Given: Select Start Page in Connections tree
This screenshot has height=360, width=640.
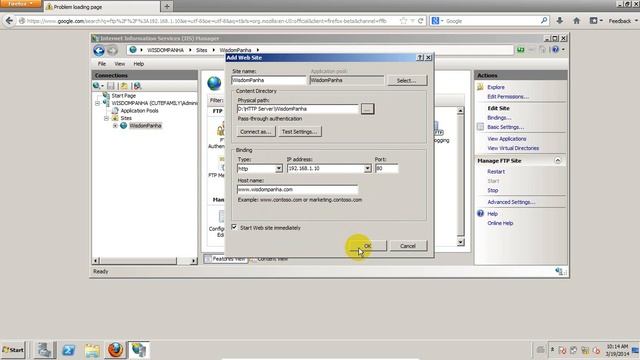Looking at the screenshot, I should coord(123,96).
